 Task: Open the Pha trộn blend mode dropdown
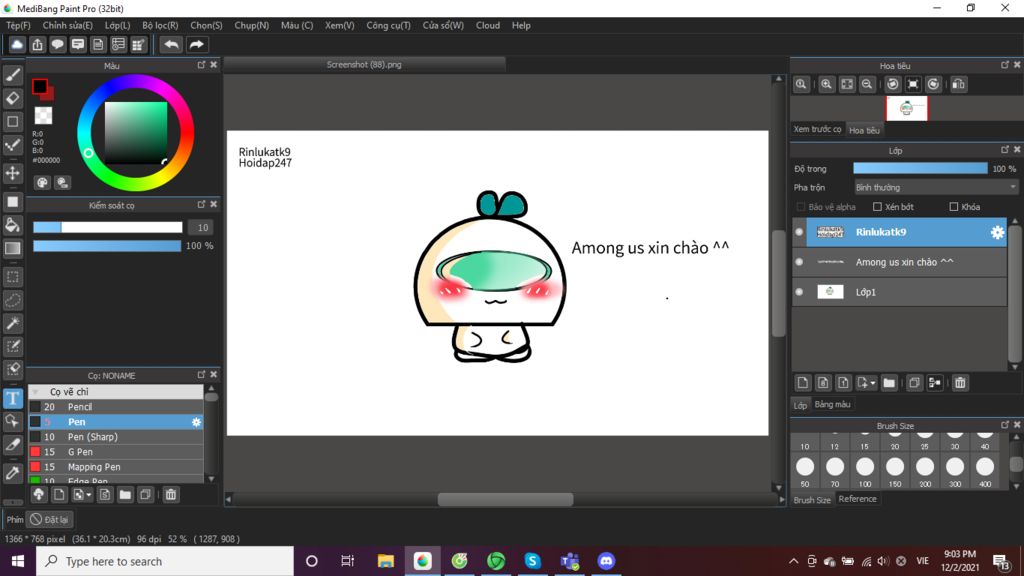click(x=935, y=187)
